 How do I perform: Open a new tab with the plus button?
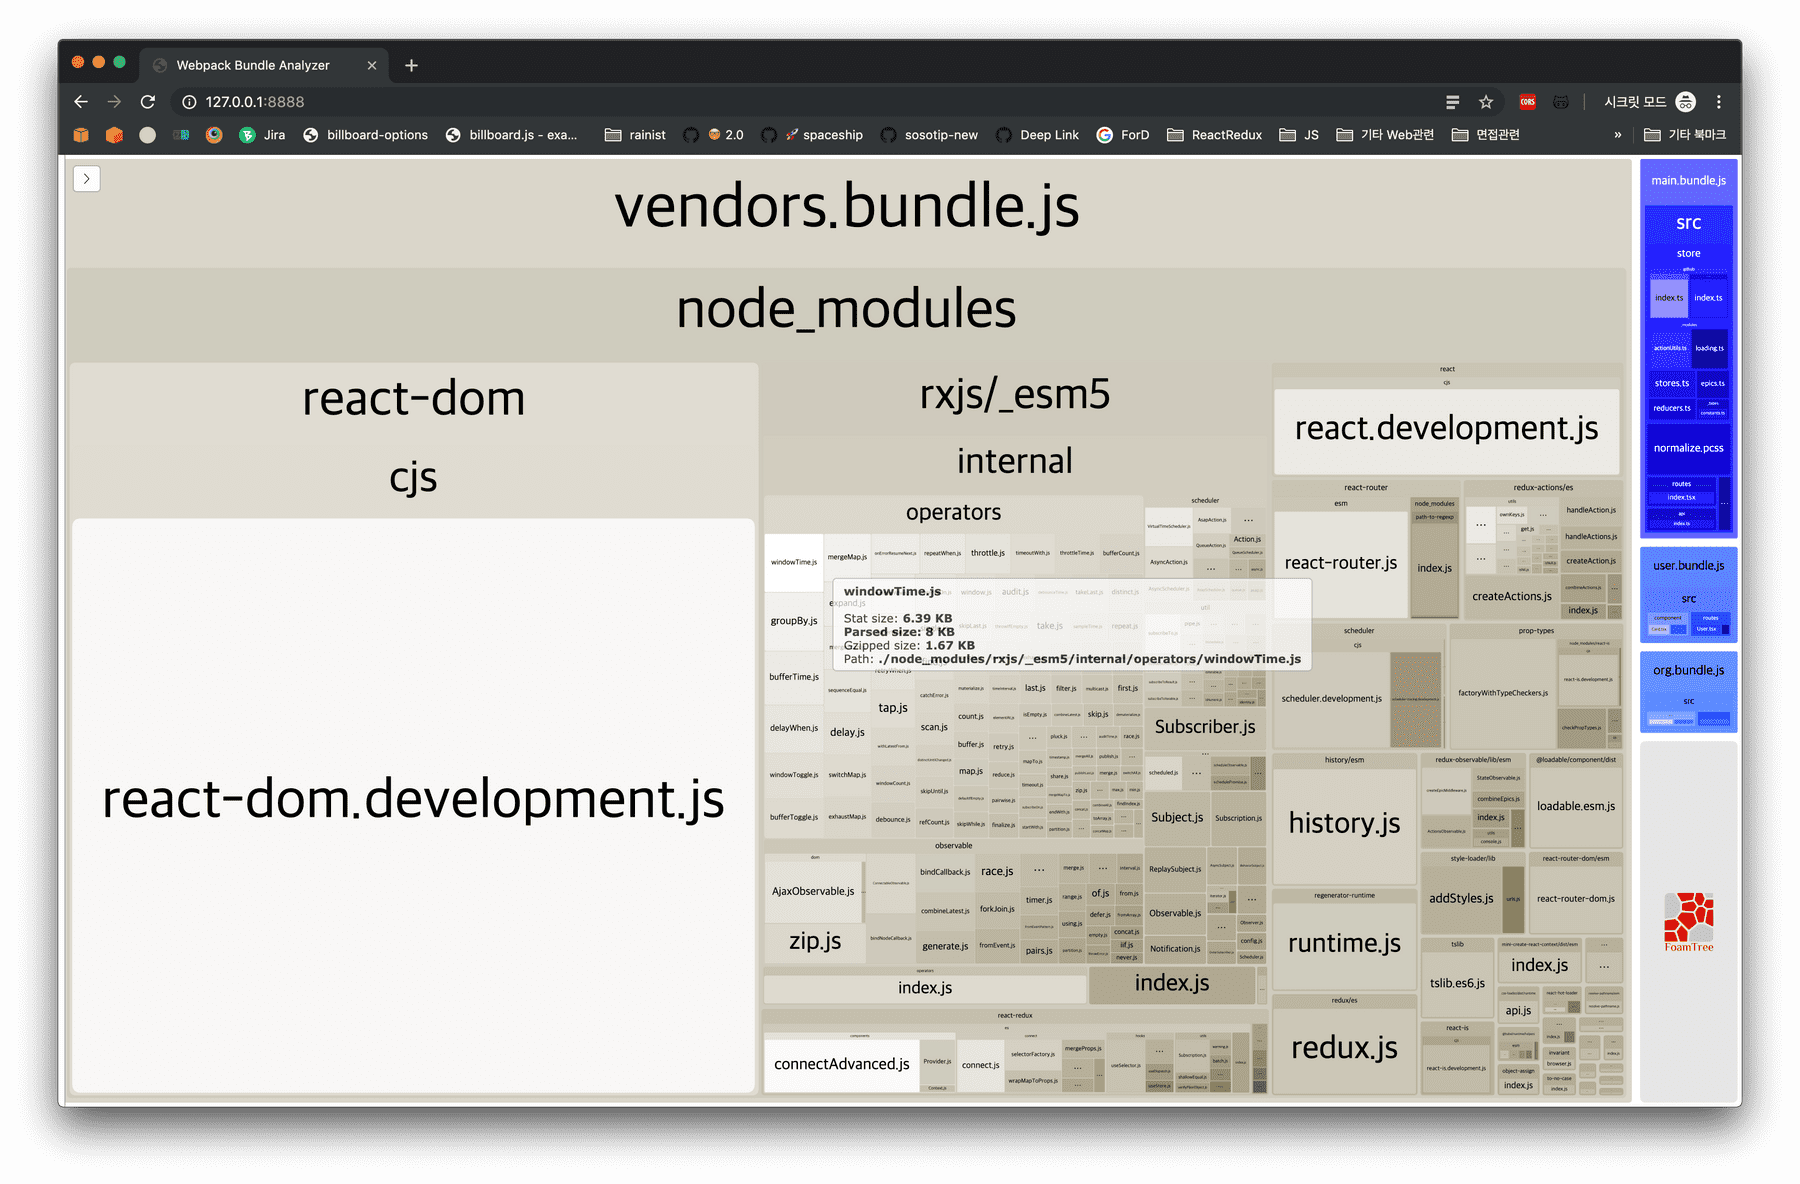point(411,66)
